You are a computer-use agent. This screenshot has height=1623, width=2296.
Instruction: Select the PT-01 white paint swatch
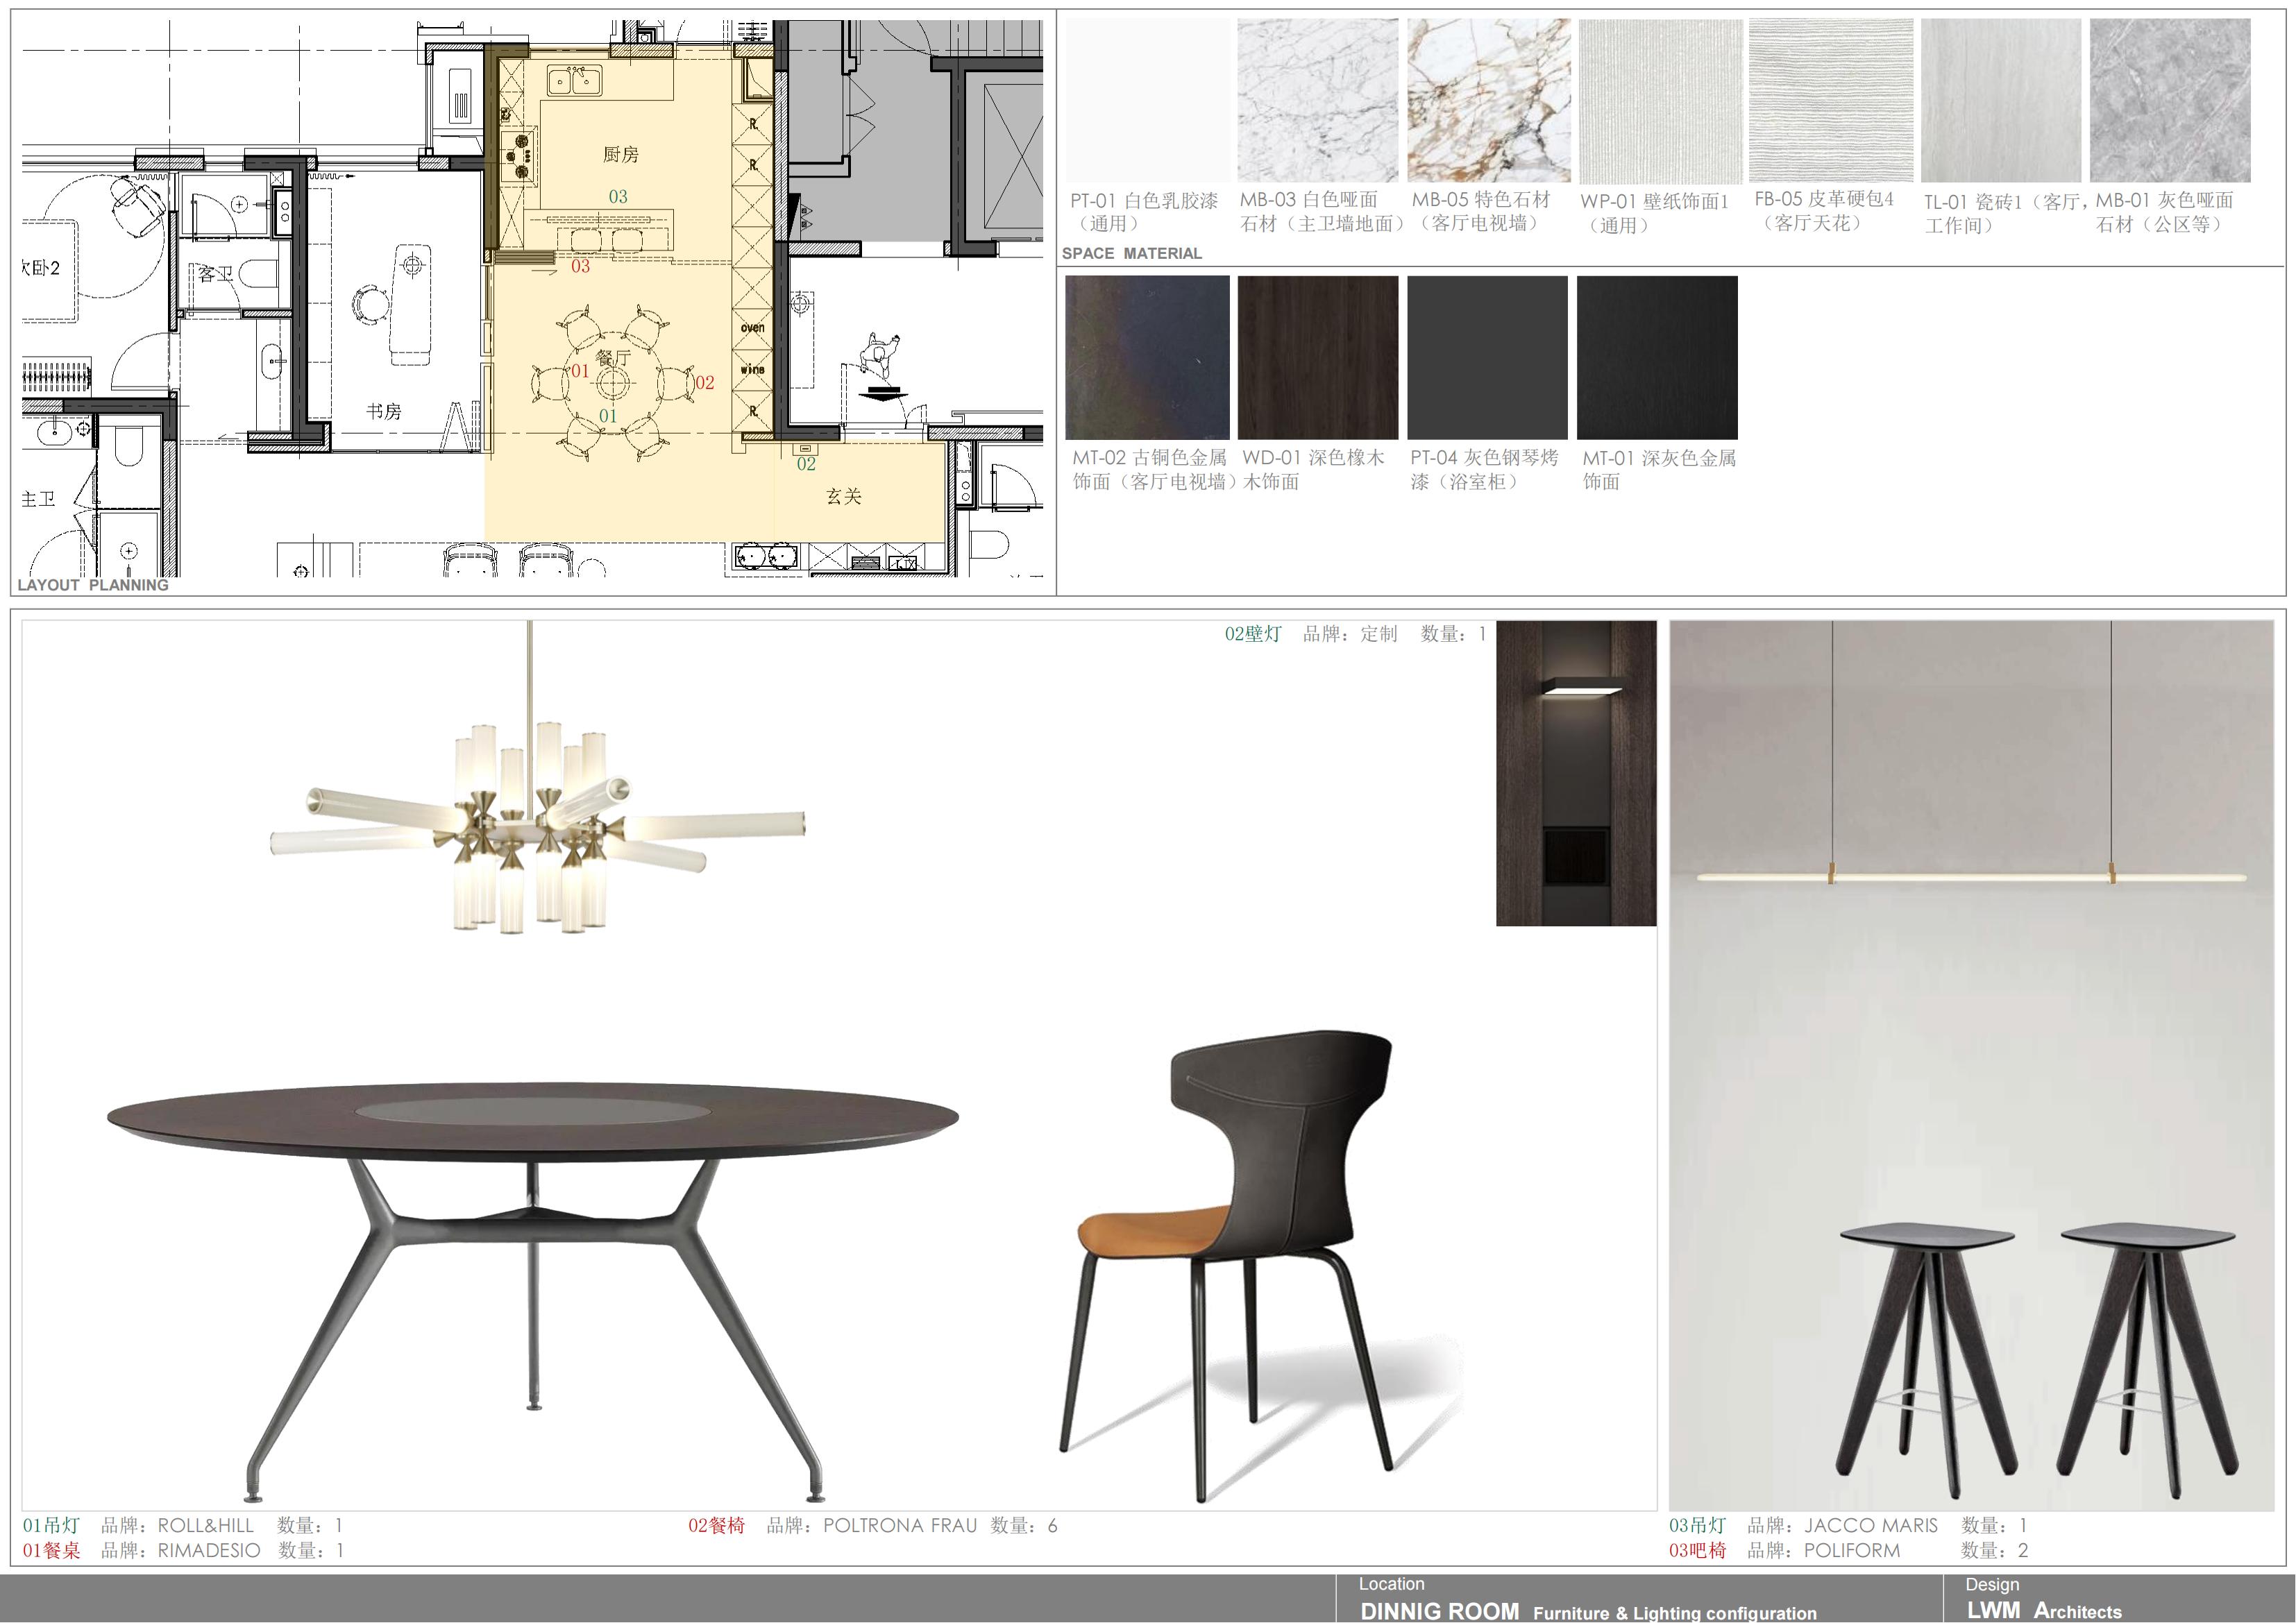click(x=1147, y=100)
